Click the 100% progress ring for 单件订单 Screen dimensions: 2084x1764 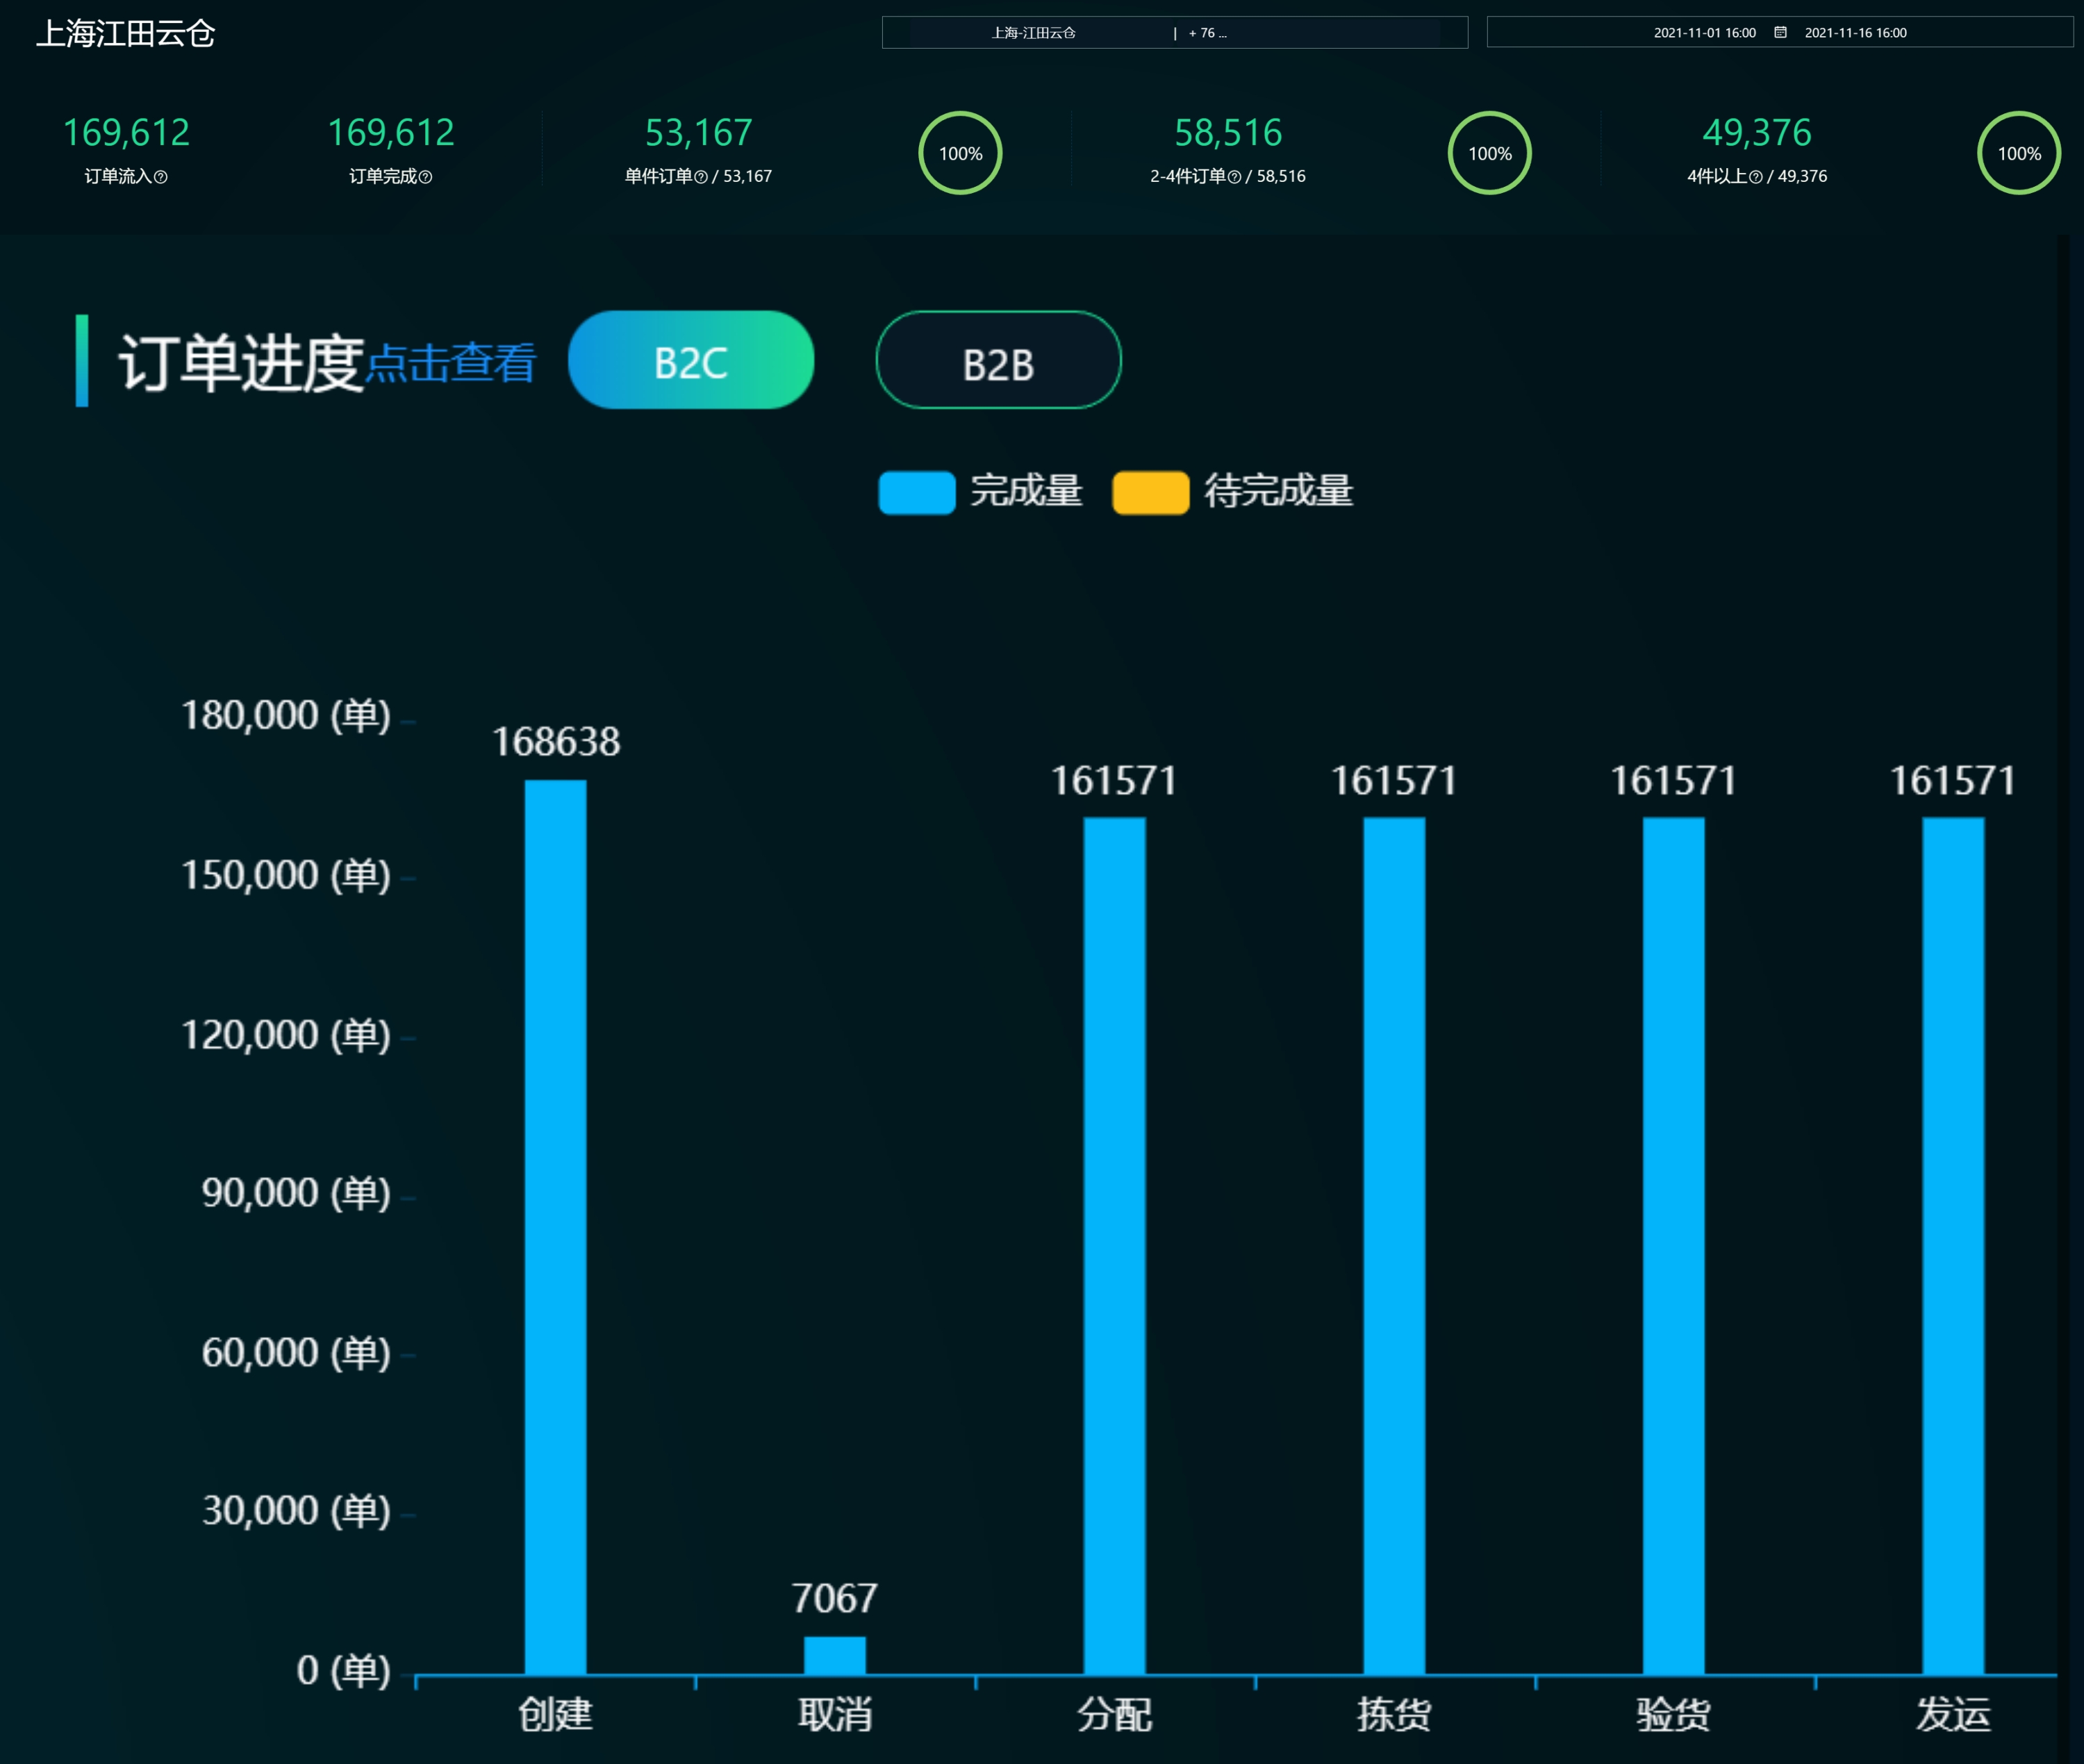(961, 153)
